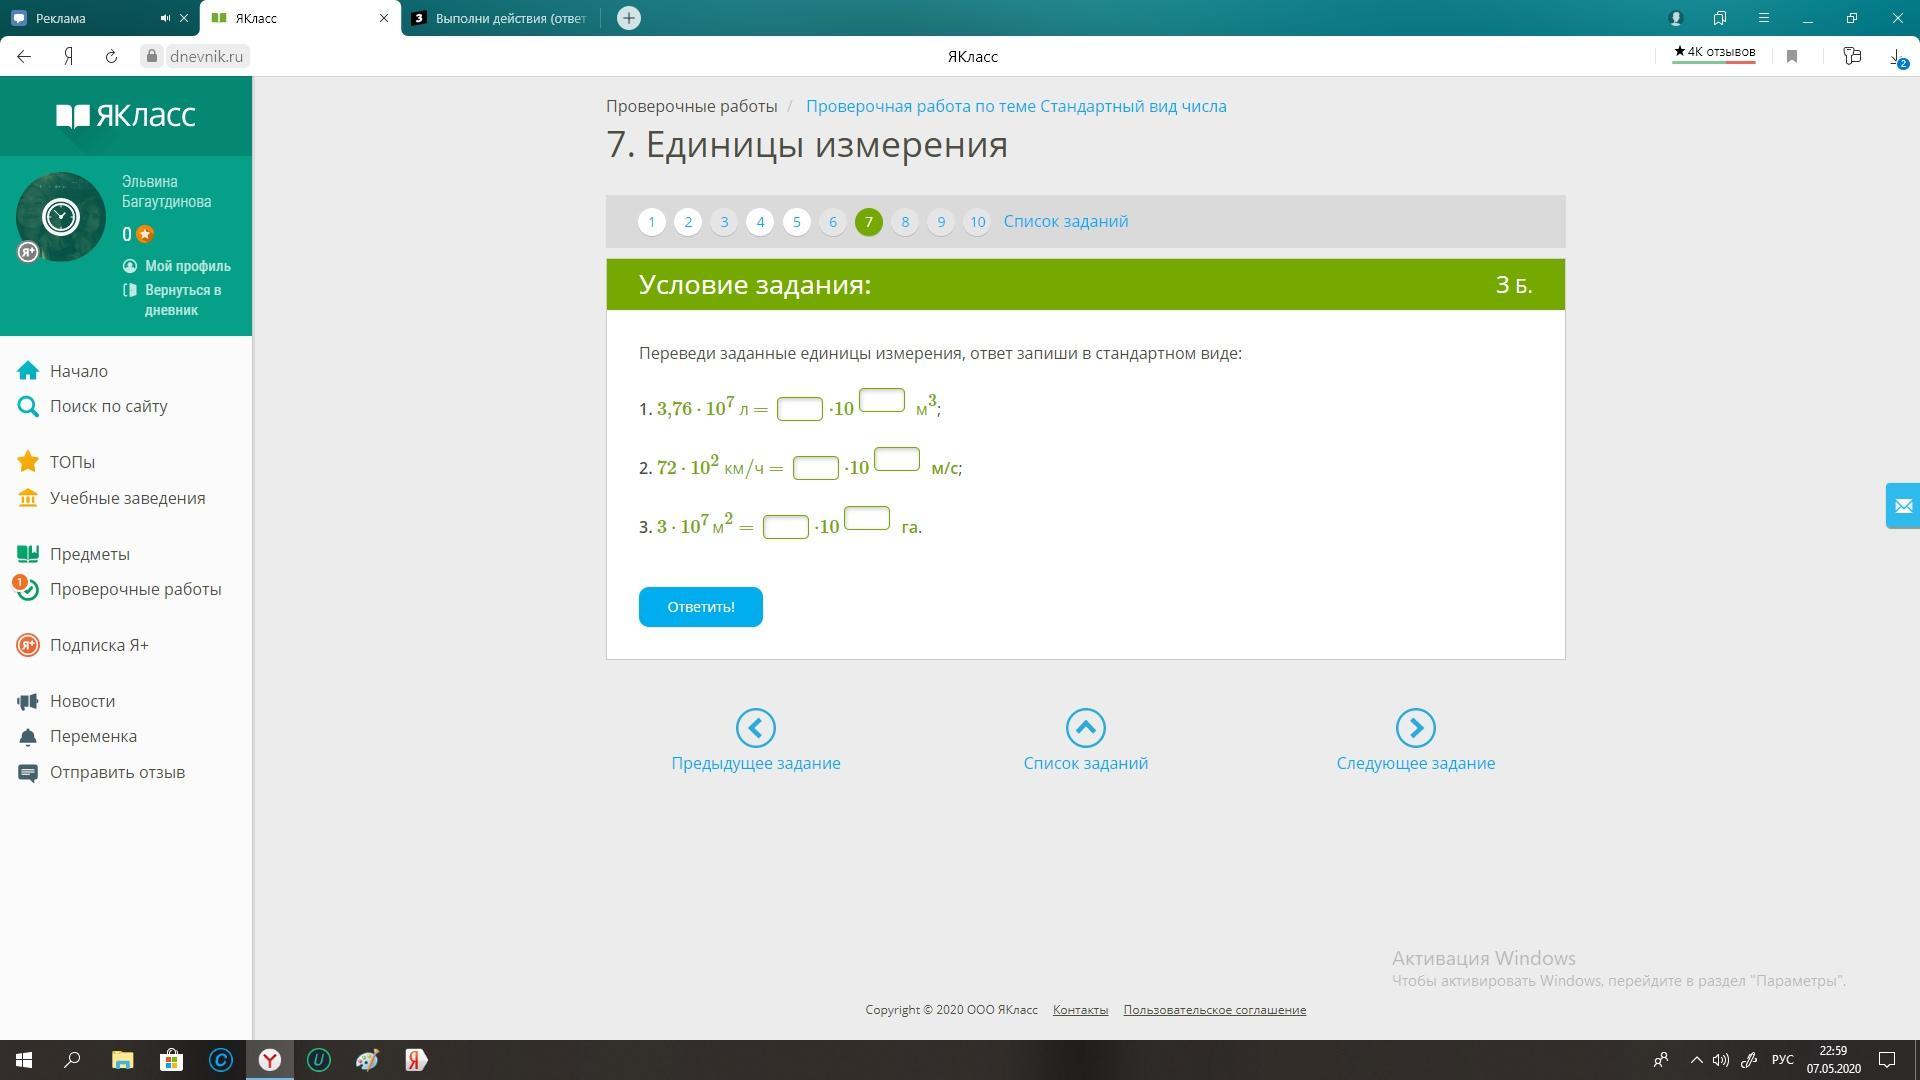Click the up-arrow Список заданий circle icon
Image resolution: width=1920 pixels, height=1080 pixels.
(1085, 728)
